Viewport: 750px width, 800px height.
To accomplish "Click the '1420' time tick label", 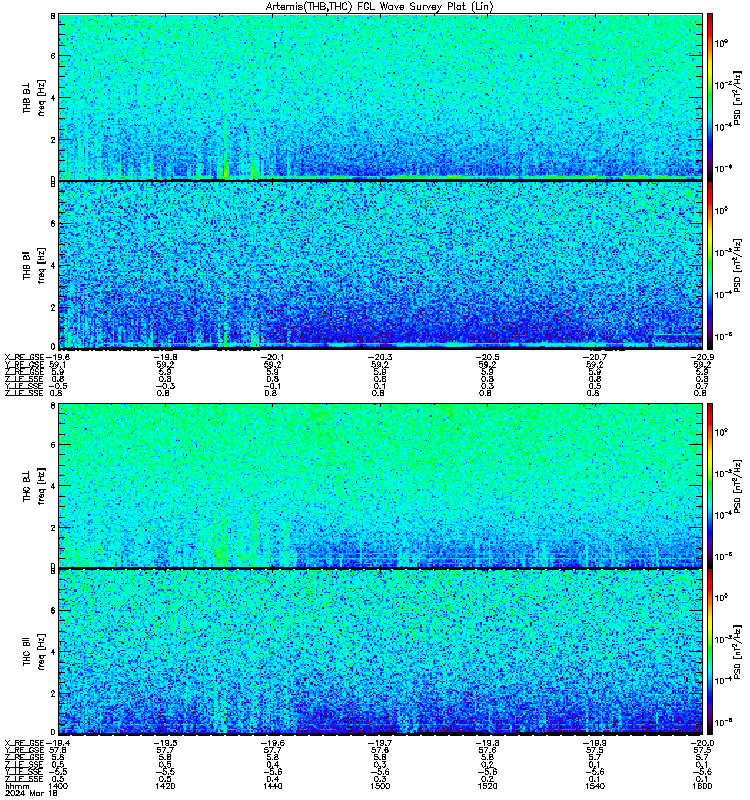I will (165, 786).
